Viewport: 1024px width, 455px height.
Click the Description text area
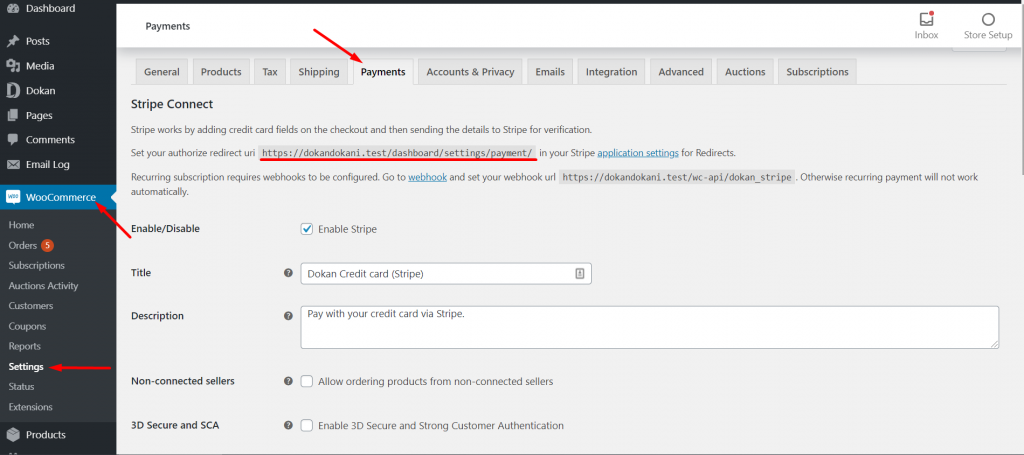coord(650,328)
